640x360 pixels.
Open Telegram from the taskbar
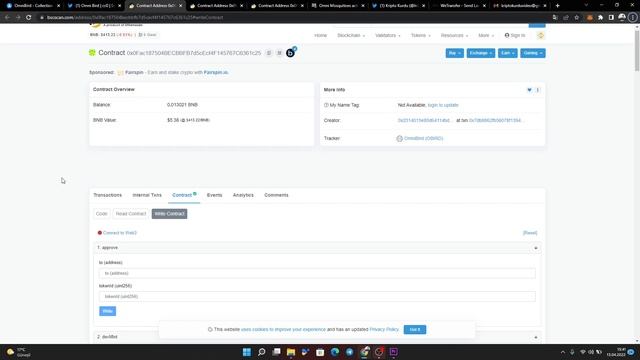[x=350, y=352]
